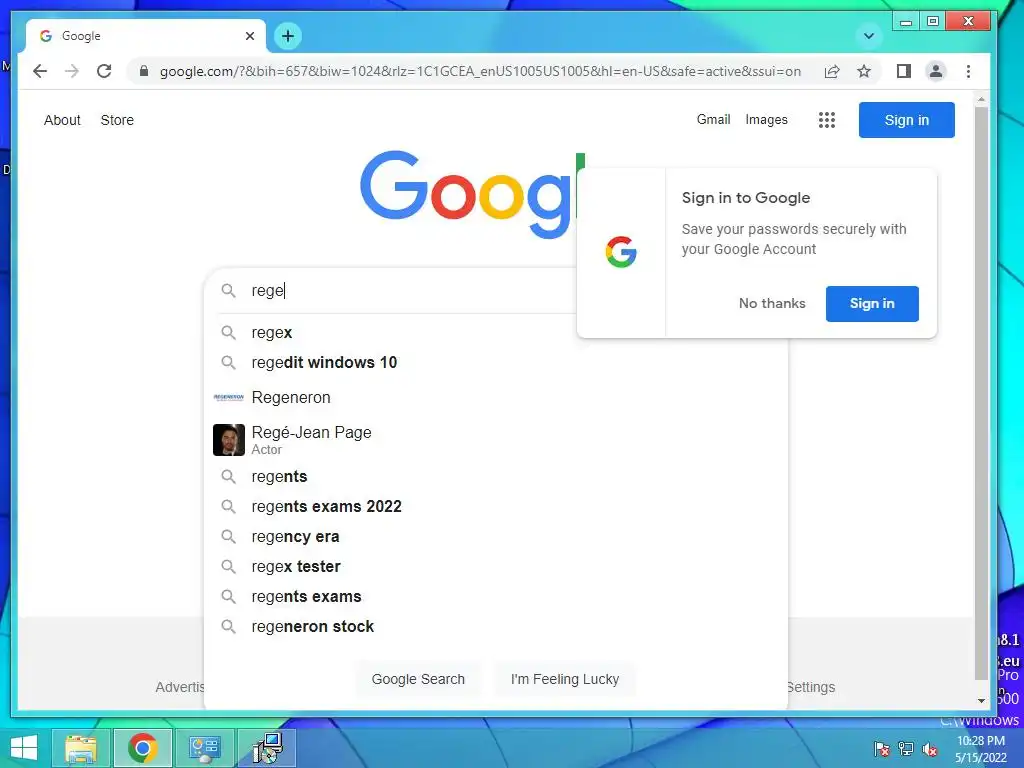Open the Chrome profile avatar menu
The height and width of the screenshot is (768, 1024).
[x=936, y=71]
